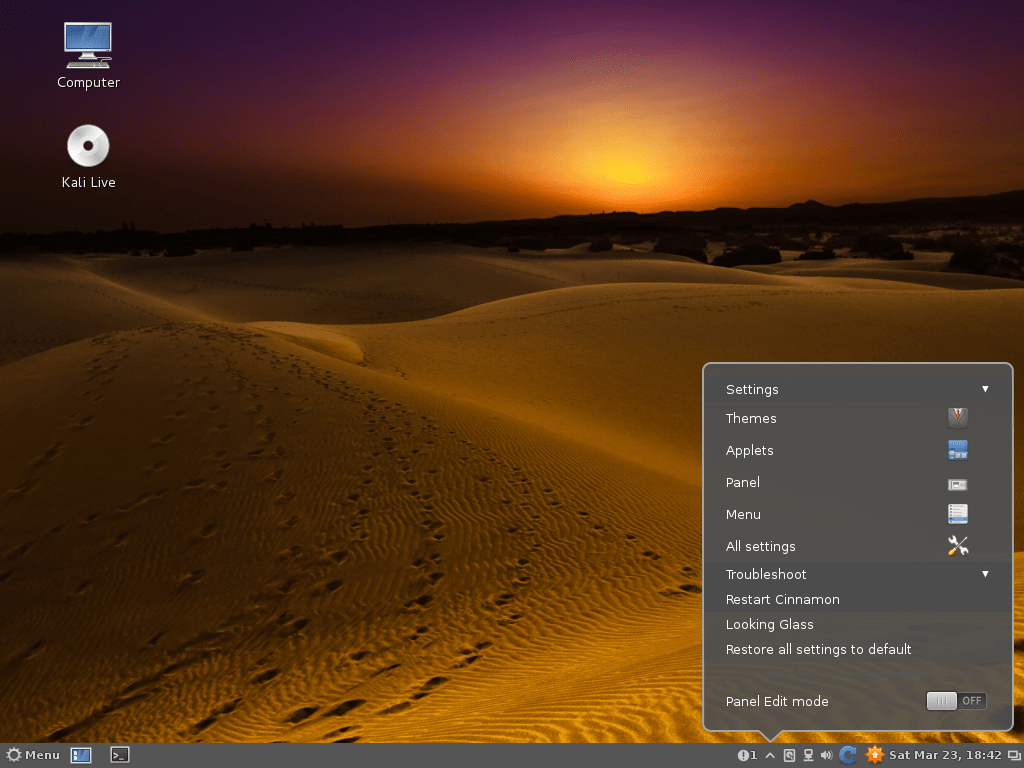The image size is (1024, 768).
Task: Click the tray collapse chevron arrow
Action: coord(769,755)
